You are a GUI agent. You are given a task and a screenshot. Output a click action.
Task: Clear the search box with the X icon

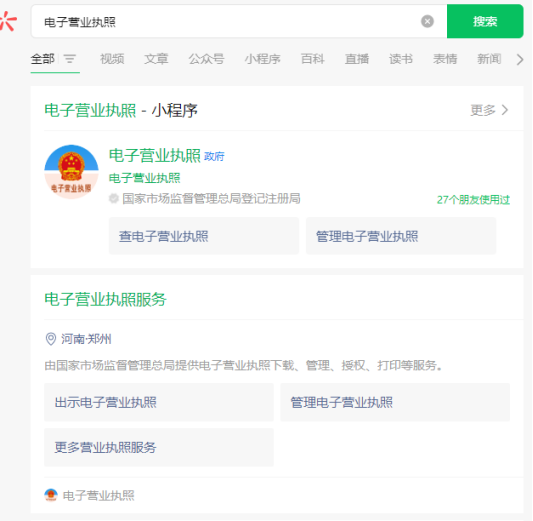(x=427, y=21)
